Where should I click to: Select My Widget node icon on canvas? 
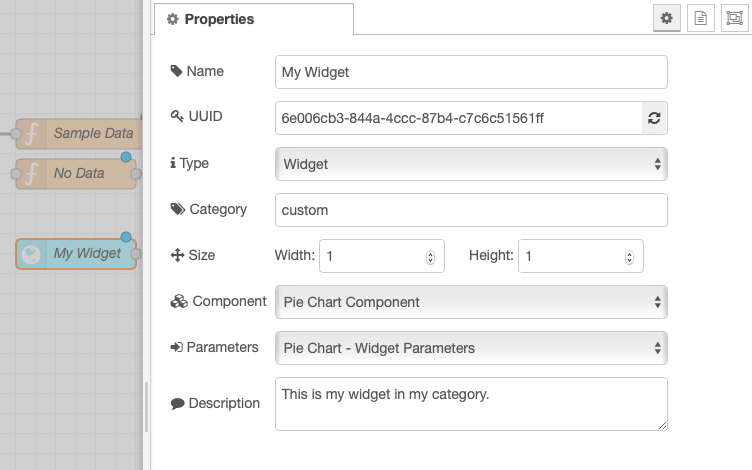point(31,254)
